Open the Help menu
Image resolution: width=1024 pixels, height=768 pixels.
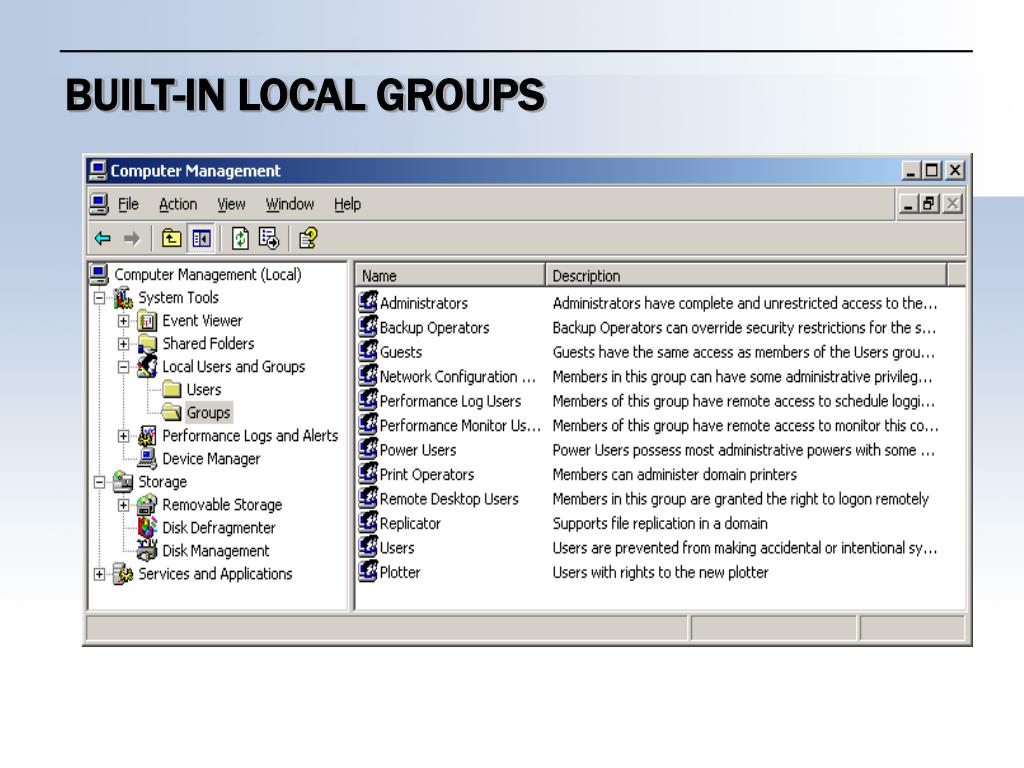pos(347,204)
